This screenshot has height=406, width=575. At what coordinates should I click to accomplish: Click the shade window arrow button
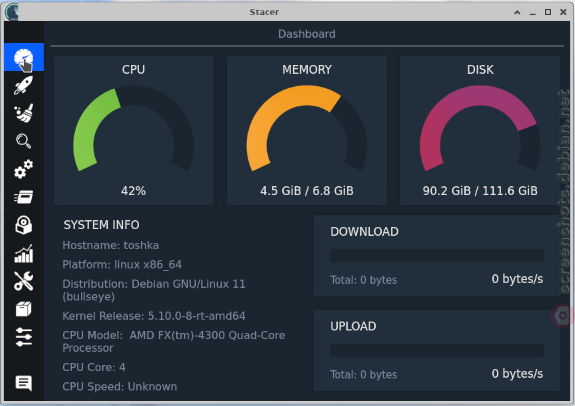[x=517, y=12]
